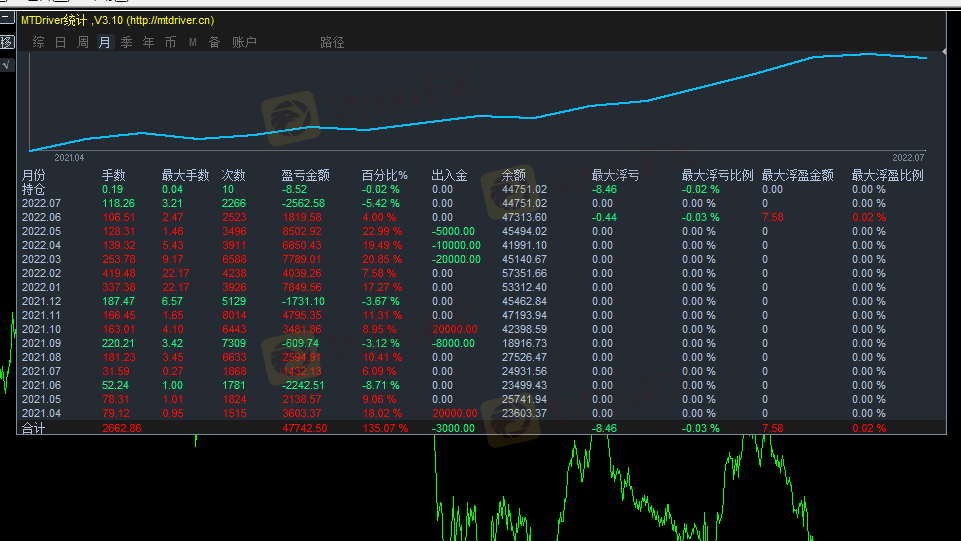The height and width of the screenshot is (541, 961).
Task: Open the 账户 account tab
Action: coord(244,42)
